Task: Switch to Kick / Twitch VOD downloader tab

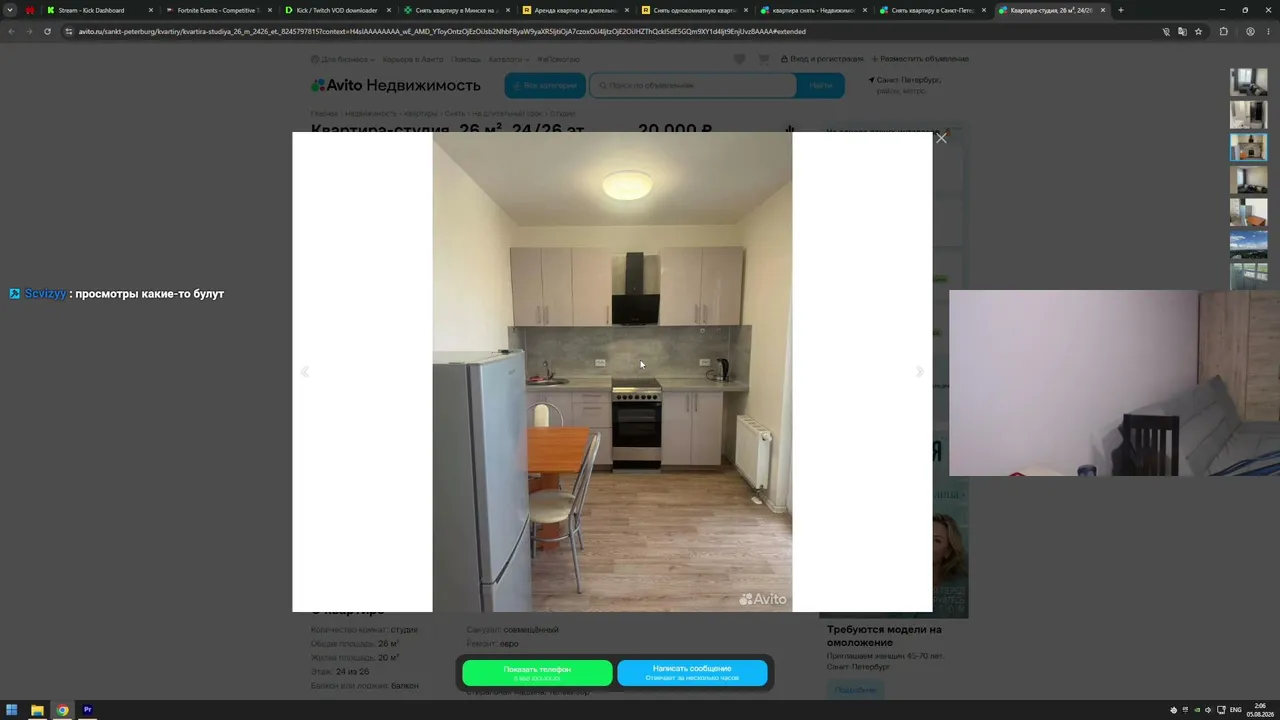Action: 337,10
